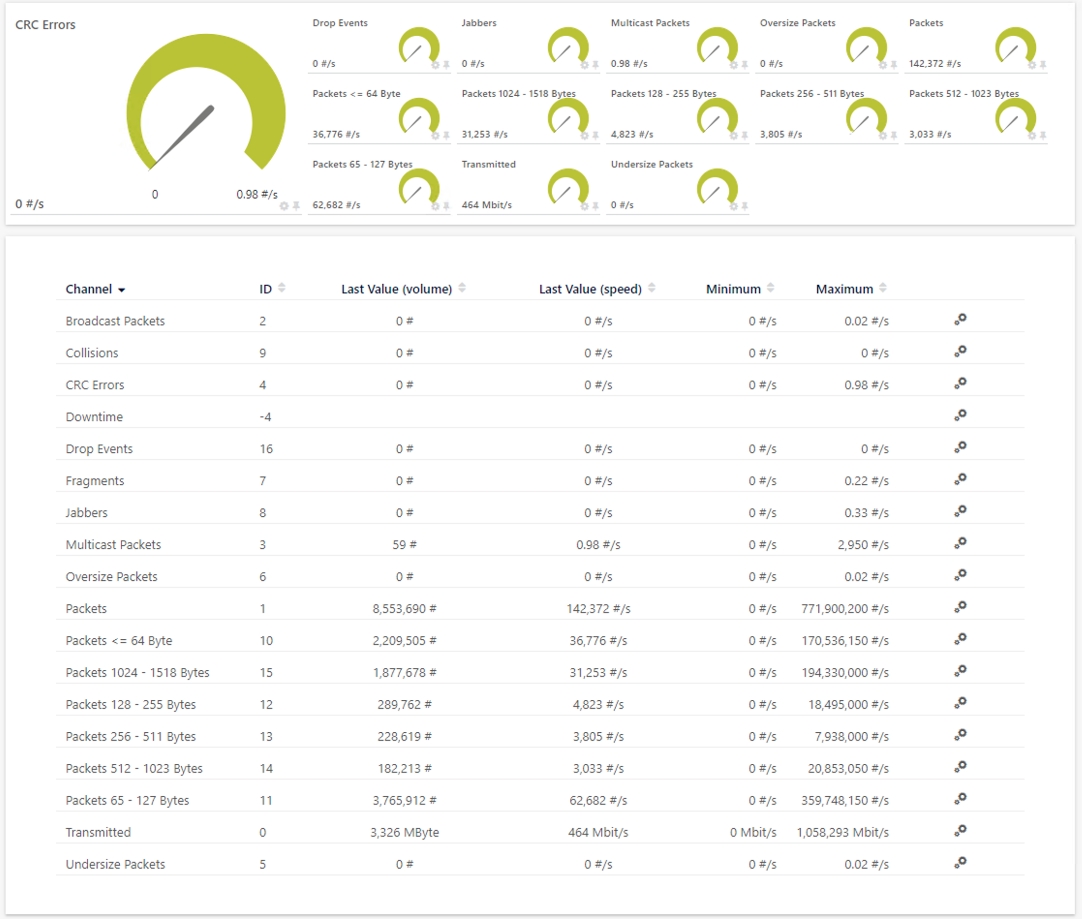Pin the Drop Events gauge
Screen dimensions: 1082x919
[x=446, y=65]
